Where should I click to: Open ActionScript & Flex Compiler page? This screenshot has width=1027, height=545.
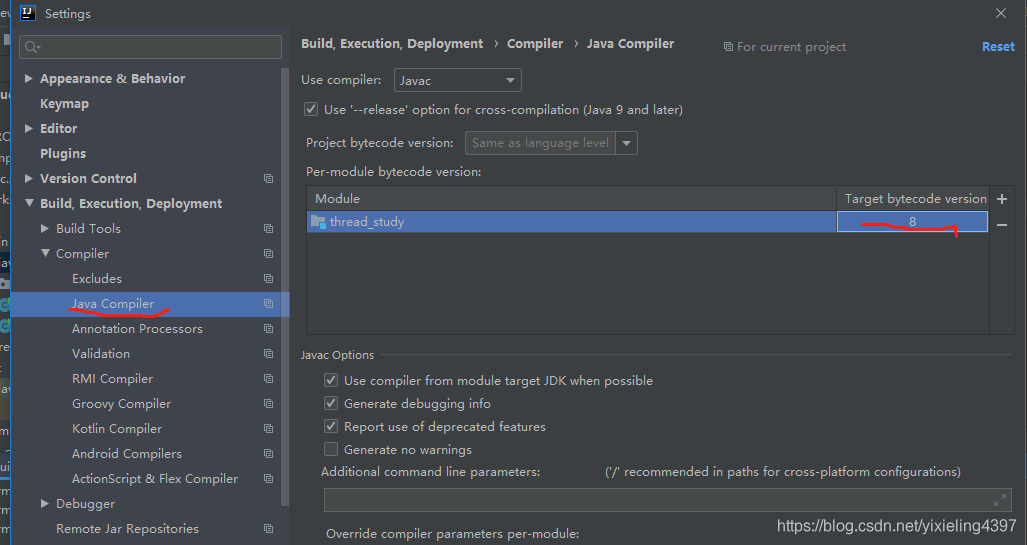[x=155, y=479]
